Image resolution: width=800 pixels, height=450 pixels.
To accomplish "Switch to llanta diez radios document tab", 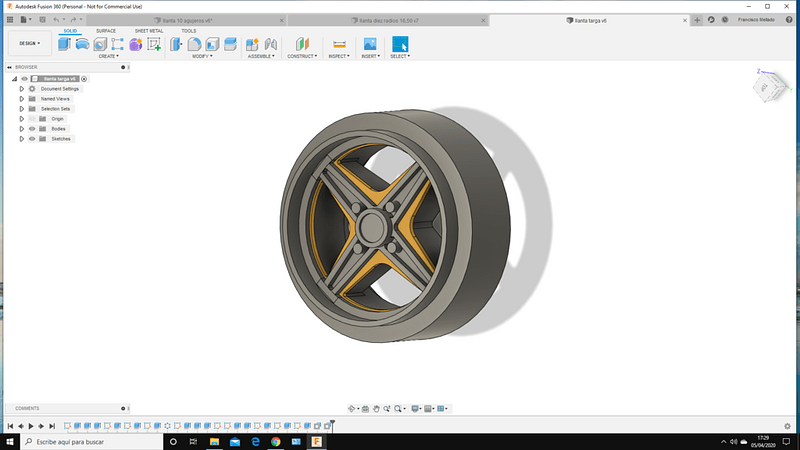I will pyautogui.click(x=389, y=20).
